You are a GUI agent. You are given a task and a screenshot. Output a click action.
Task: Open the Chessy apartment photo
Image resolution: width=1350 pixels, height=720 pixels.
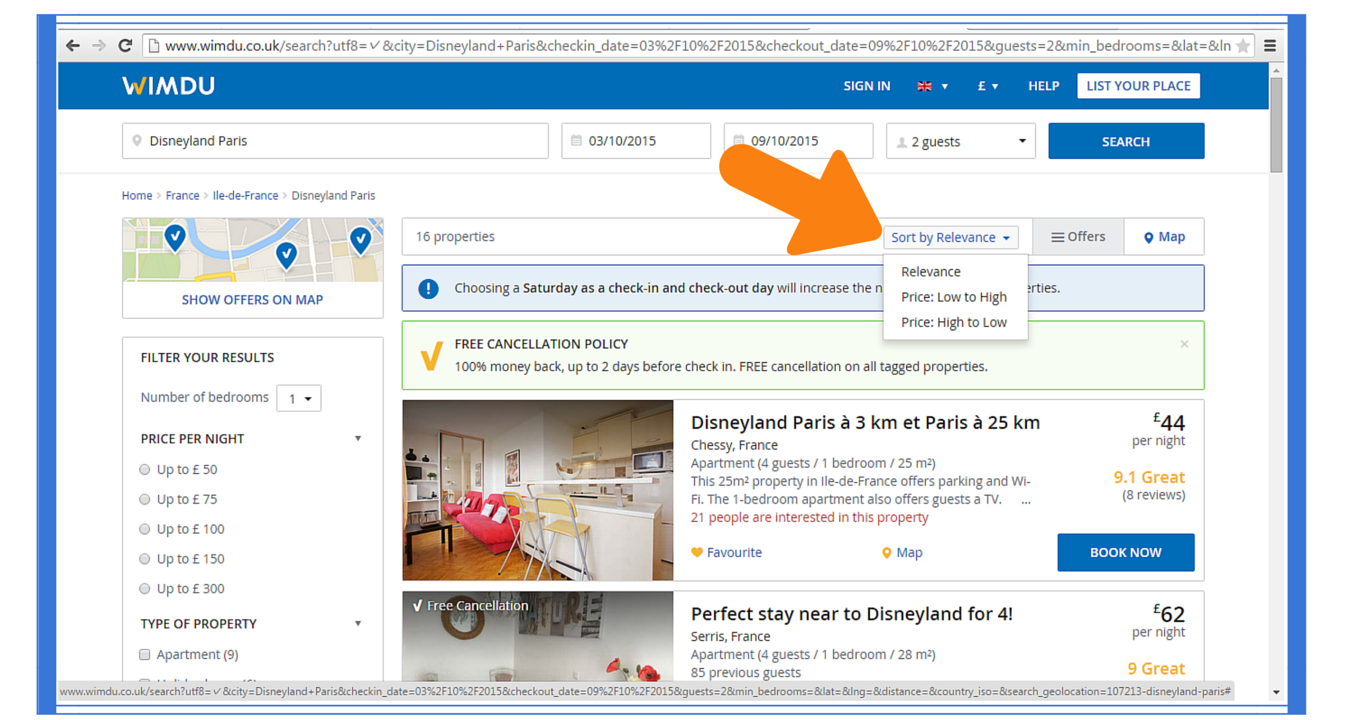538,490
